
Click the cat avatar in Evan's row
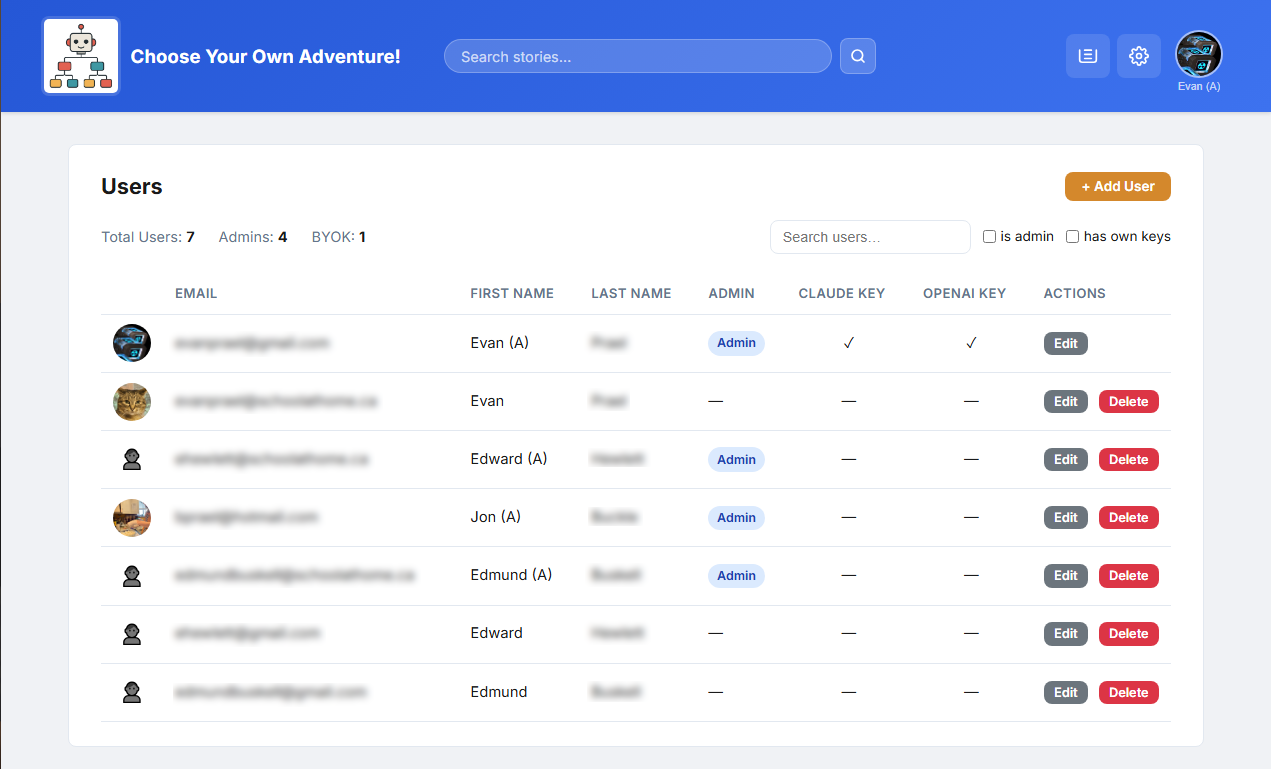click(x=132, y=401)
